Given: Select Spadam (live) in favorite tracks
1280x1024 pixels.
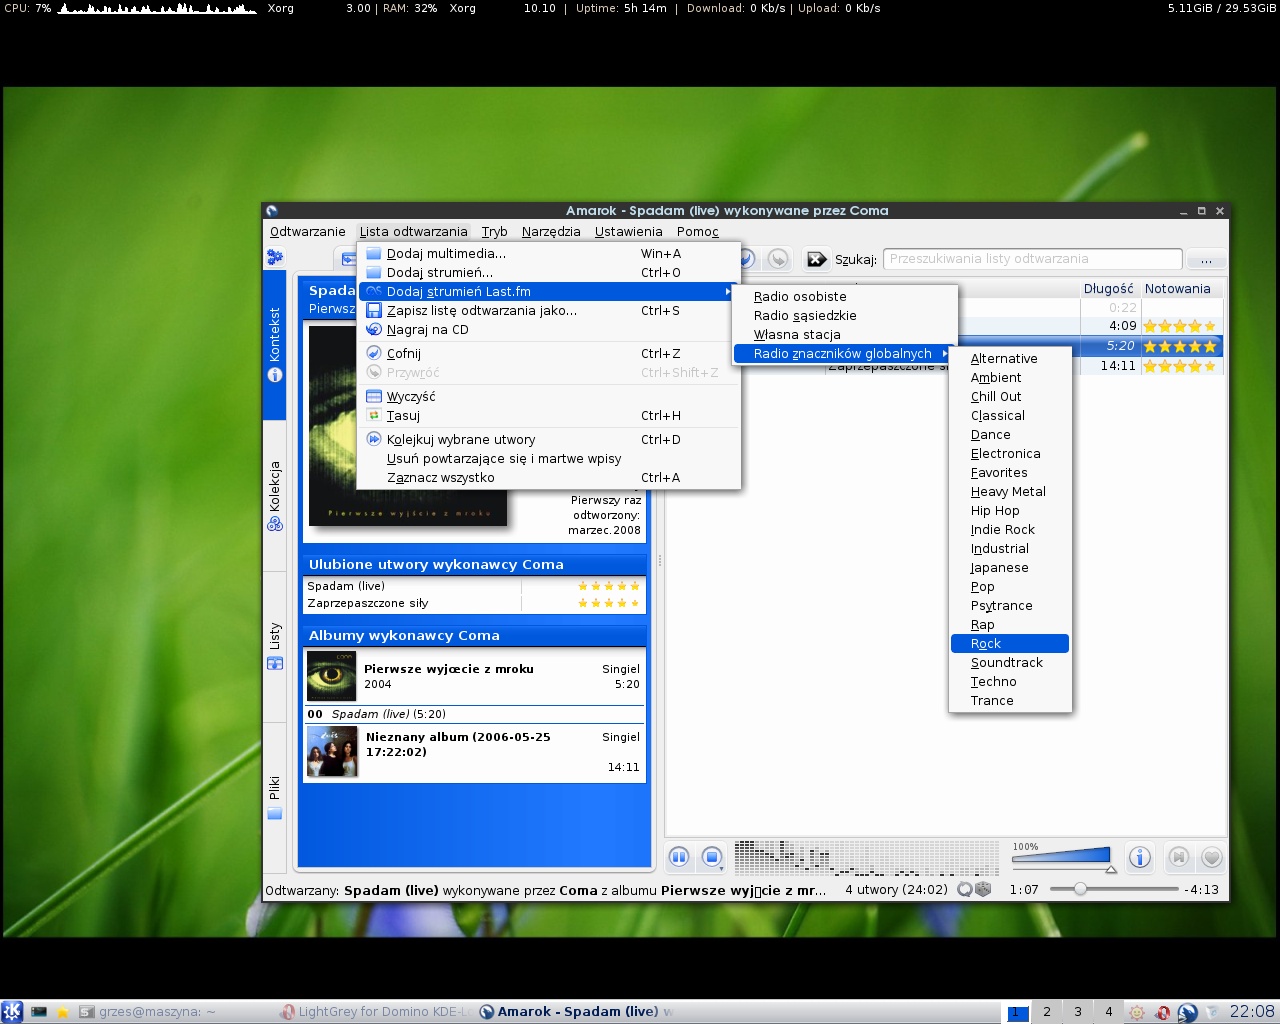Looking at the screenshot, I should pyautogui.click(x=346, y=586).
